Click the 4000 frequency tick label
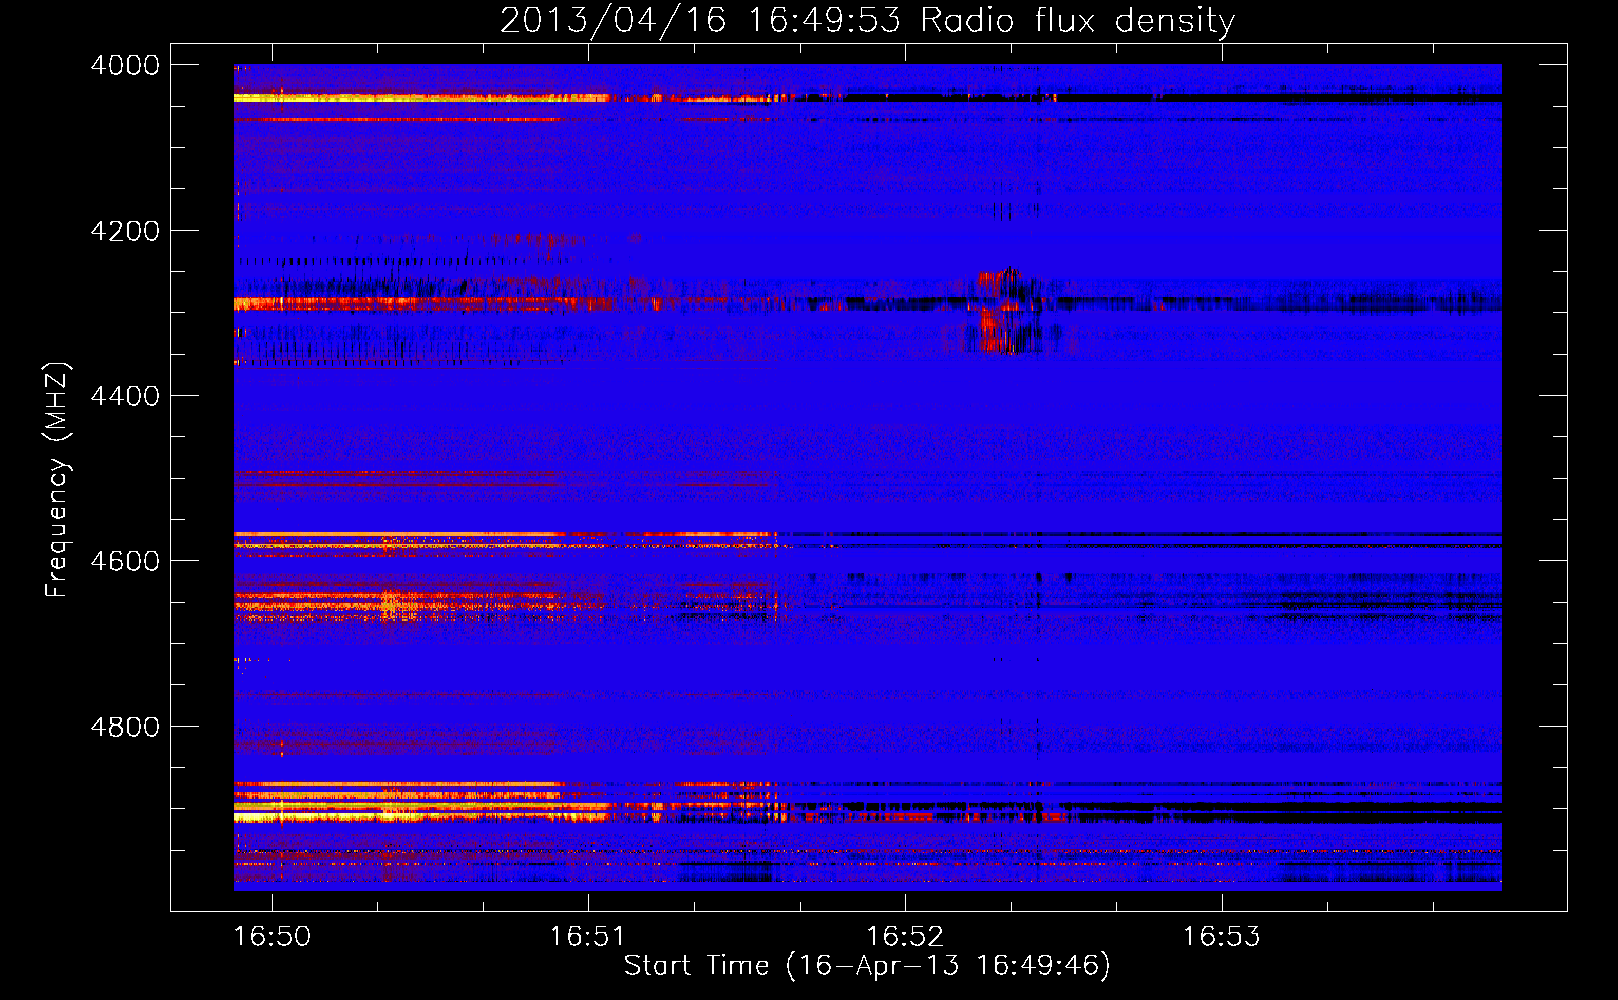The height and width of the screenshot is (1000, 1618). (x=125, y=65)
